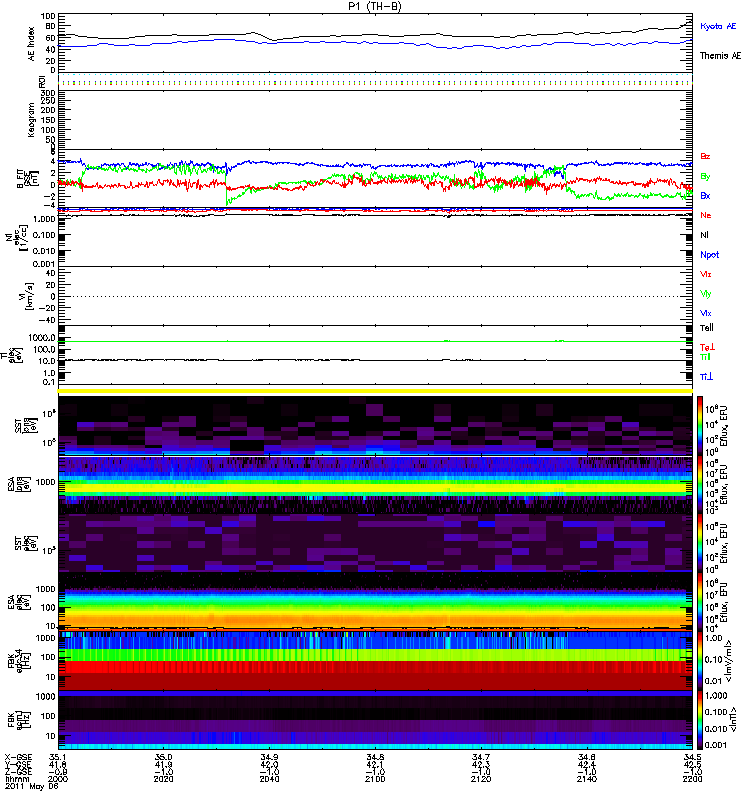Click the green By legend label
The width and height of the screenshot is (750, 800).
pos(705,177)
